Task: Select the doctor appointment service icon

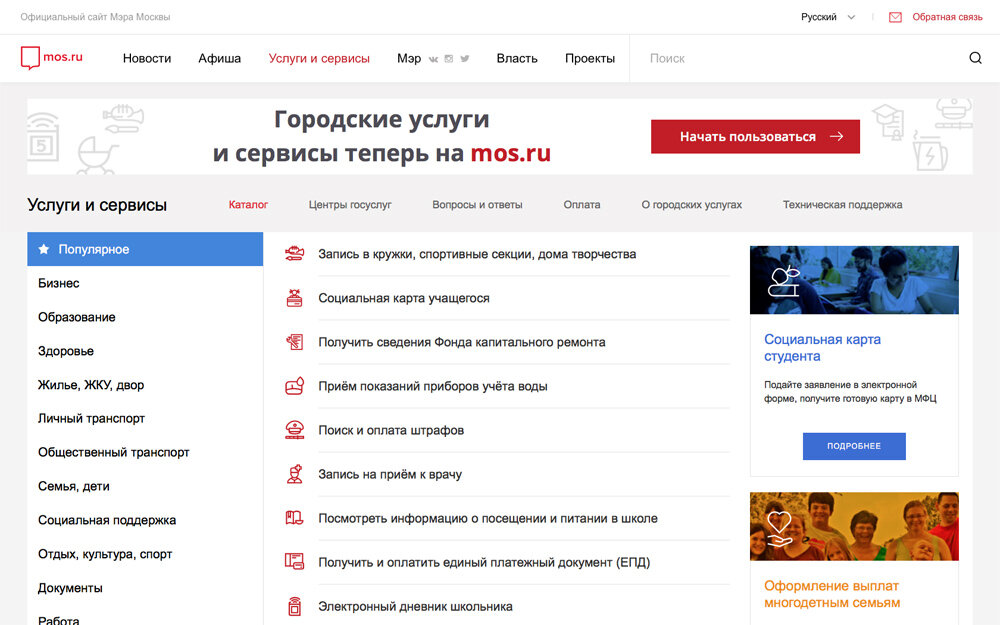Action: pyautogui.click(x=294, y=473)
